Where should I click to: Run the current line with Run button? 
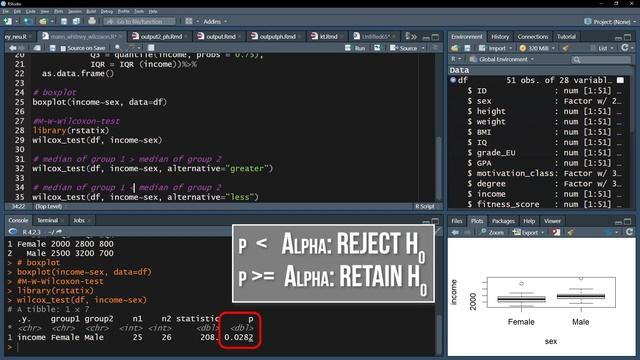click(355, 48)
